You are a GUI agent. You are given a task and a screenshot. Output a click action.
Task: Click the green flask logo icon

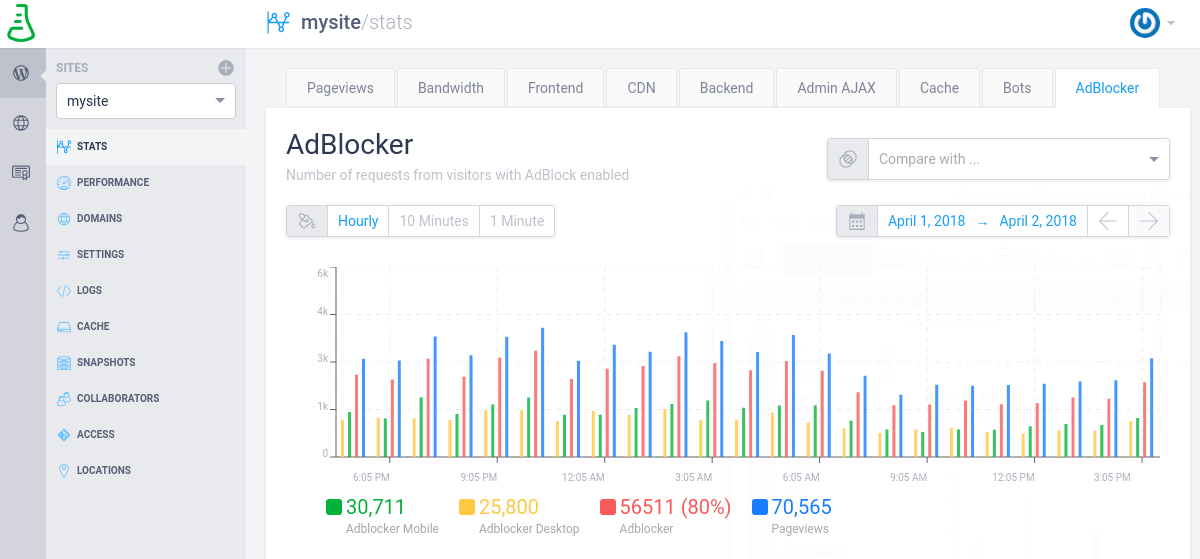[21, 23]
